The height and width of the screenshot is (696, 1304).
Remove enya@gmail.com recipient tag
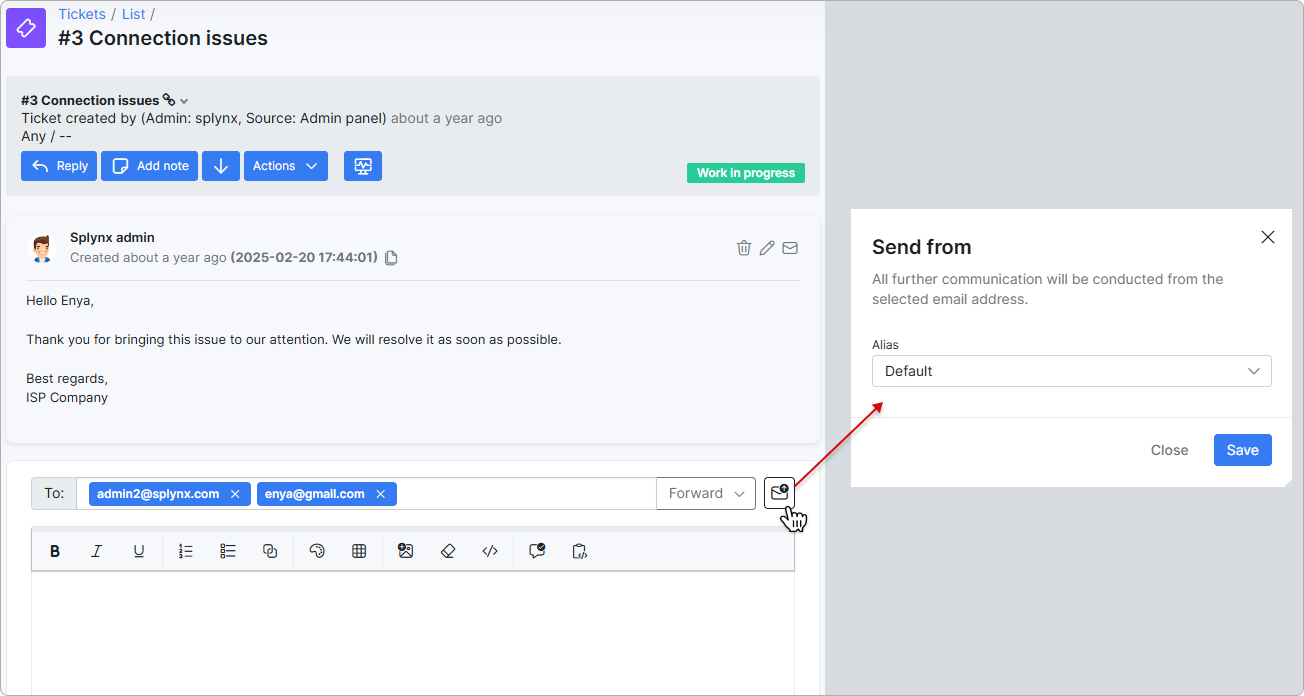pos(381,494)
